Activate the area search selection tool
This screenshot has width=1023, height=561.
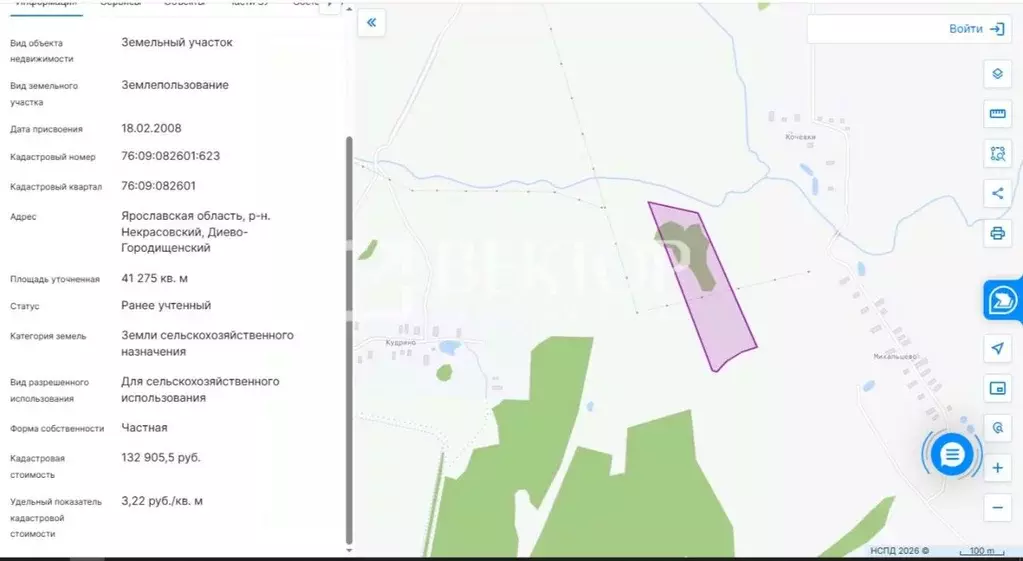coord(997,154)
